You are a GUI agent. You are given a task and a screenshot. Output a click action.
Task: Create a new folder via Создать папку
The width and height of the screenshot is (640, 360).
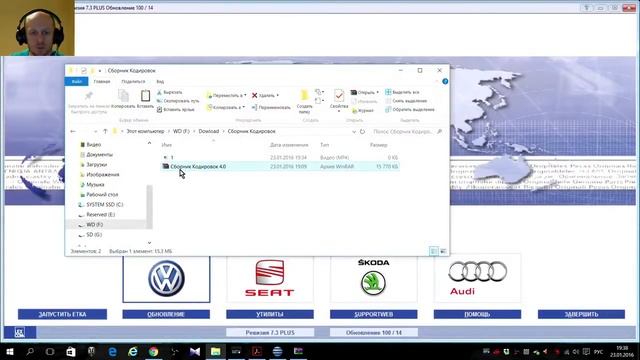(304, 101)
